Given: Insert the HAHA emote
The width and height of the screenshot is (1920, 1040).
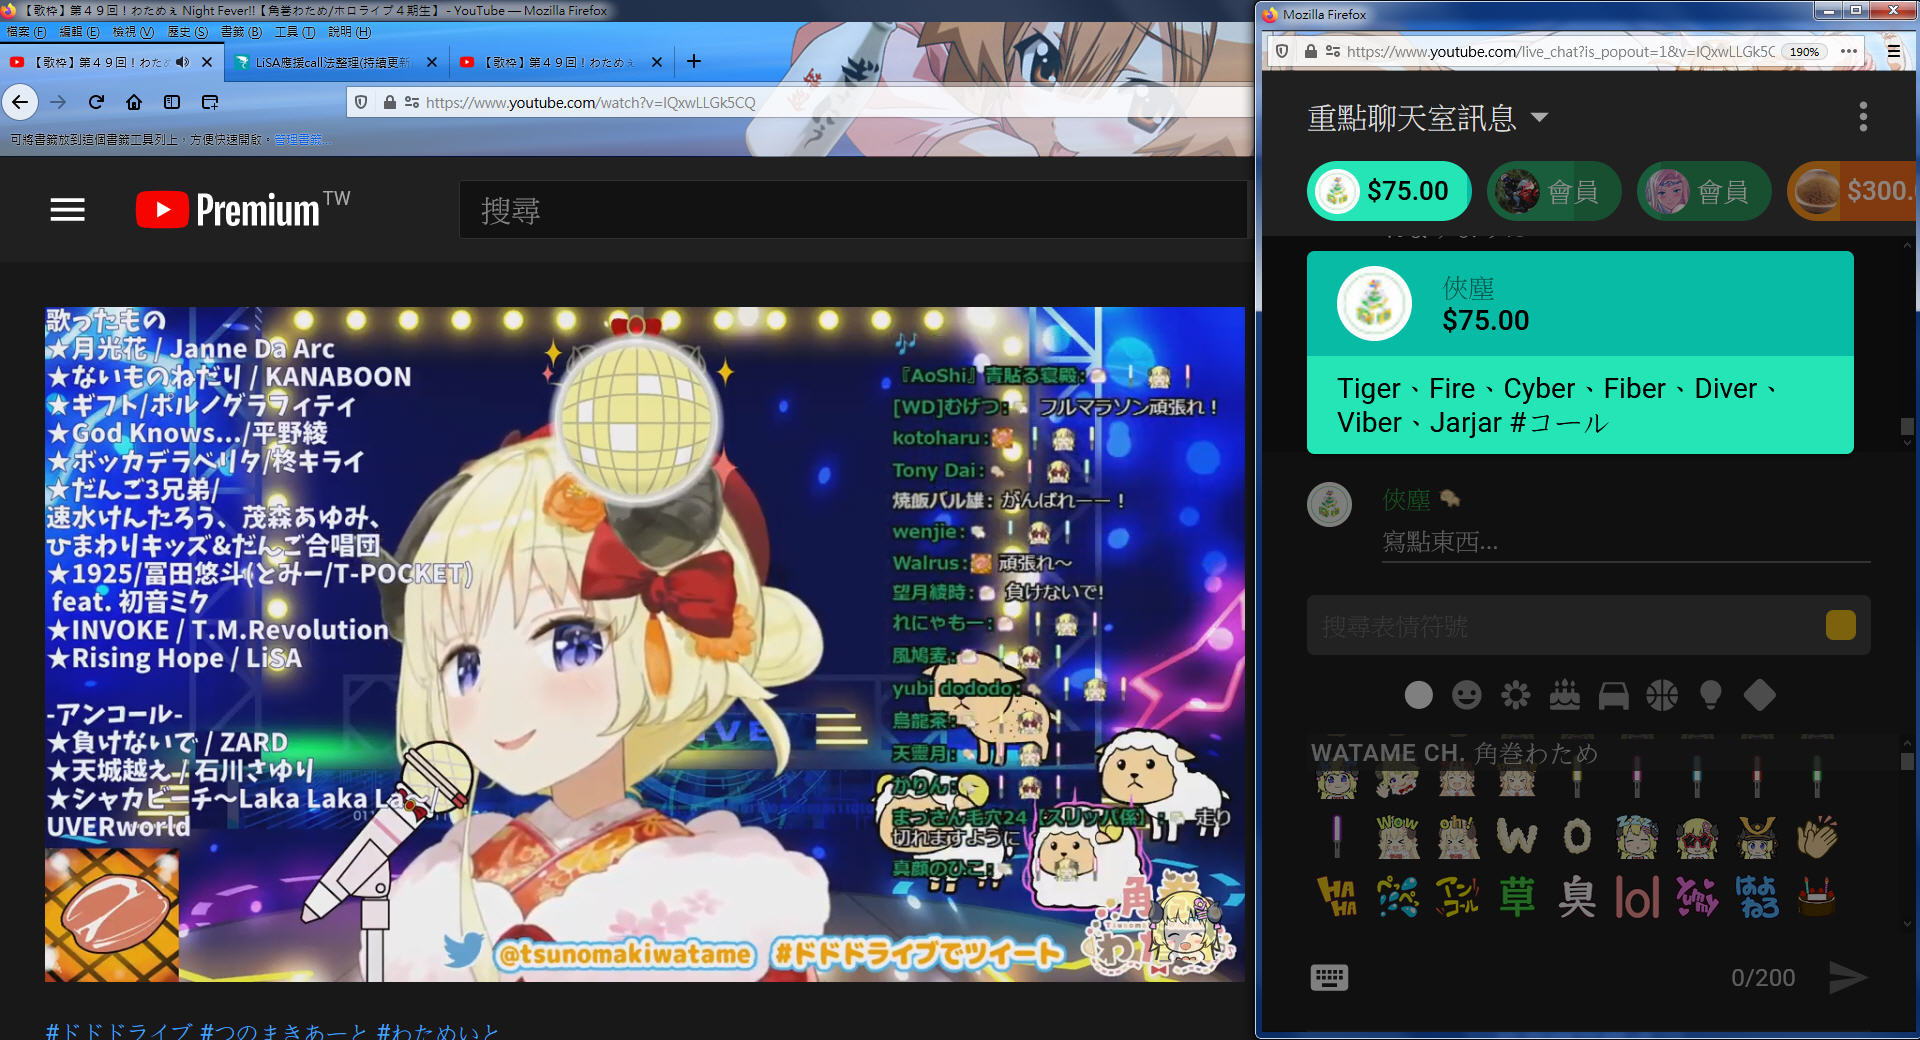Looking at the screenshot, I should point(1337,897).
